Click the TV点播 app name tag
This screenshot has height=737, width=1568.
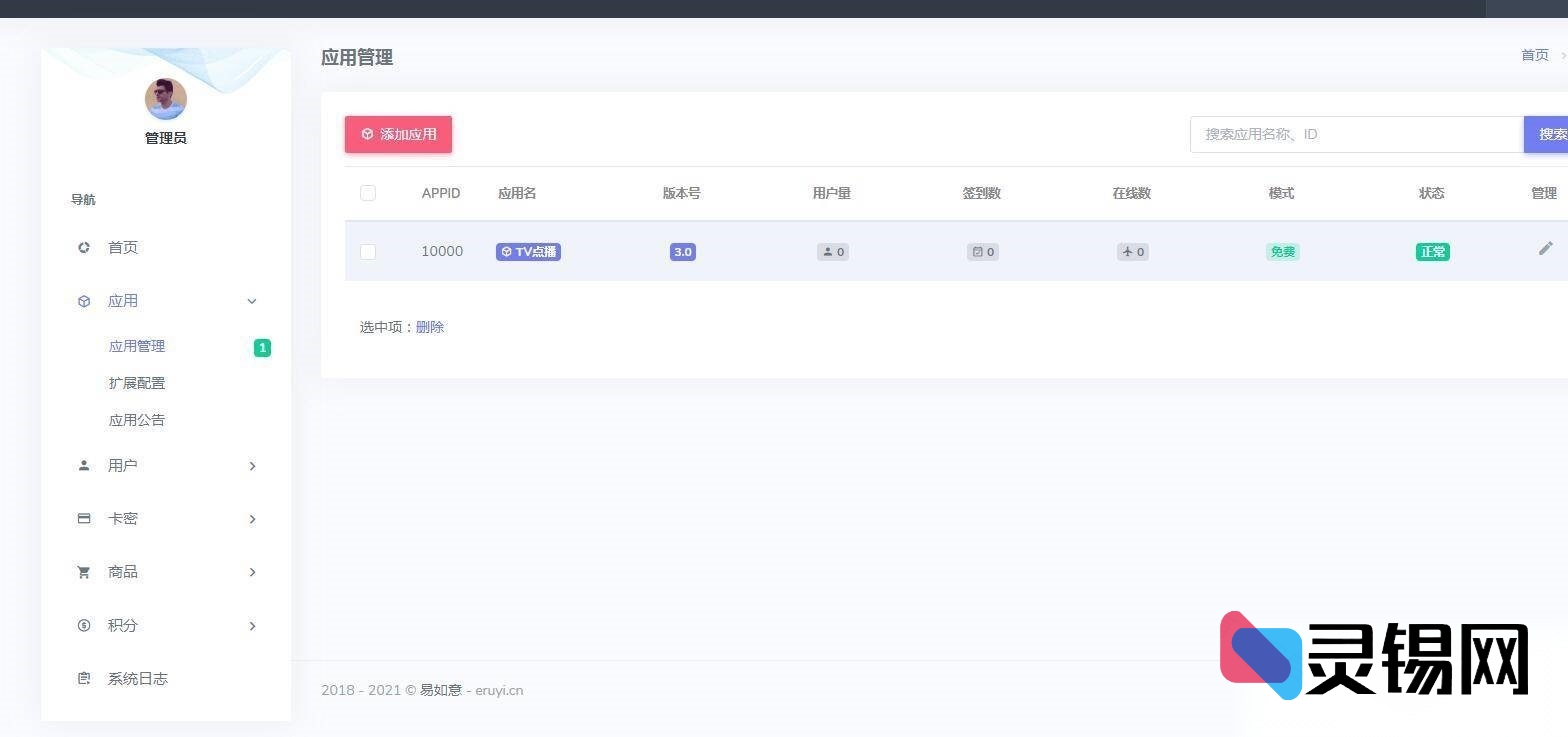[528, 252]
